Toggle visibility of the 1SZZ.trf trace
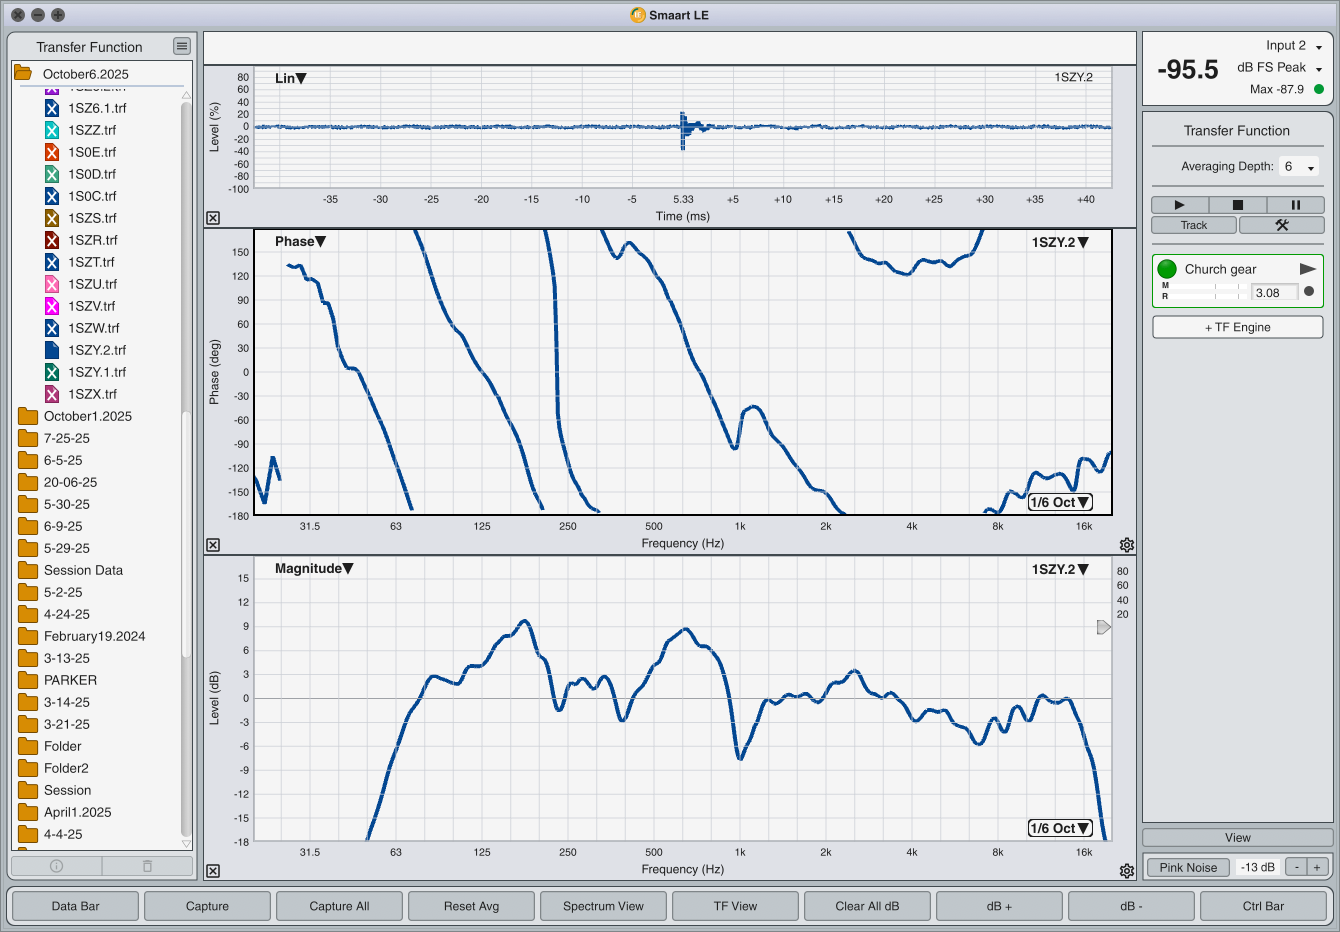Viewport: 1340px width, 932px height. 52,130
